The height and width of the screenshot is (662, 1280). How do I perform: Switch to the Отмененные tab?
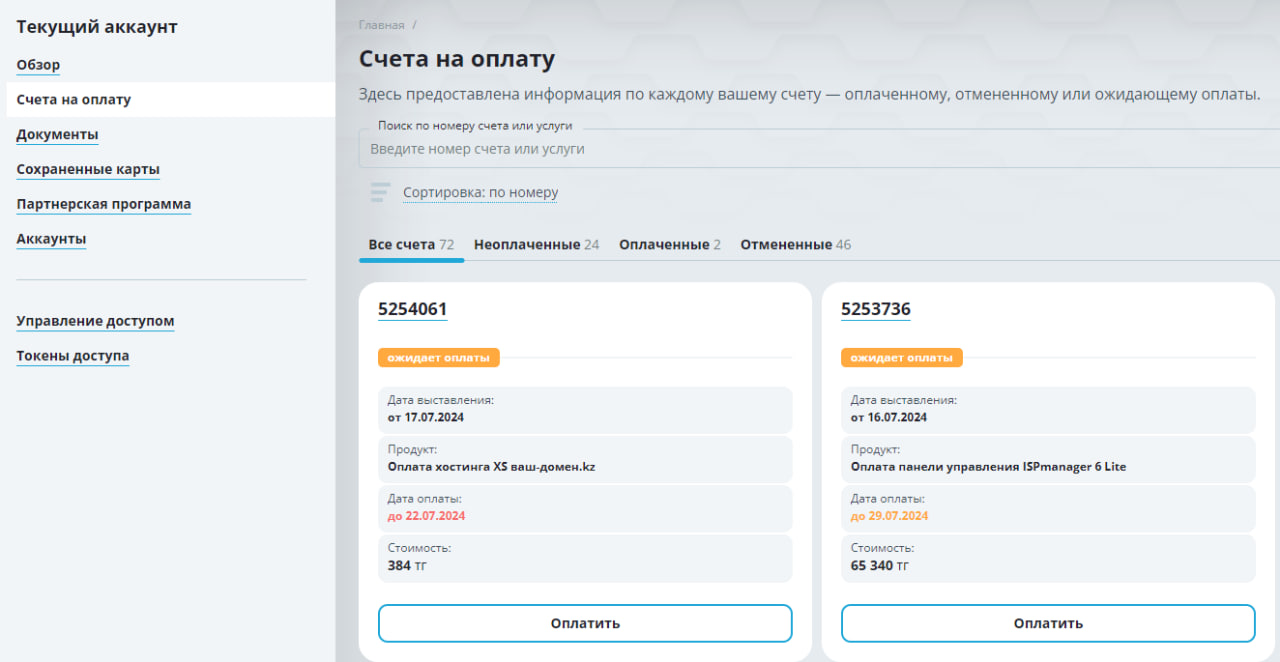(795, 244)
